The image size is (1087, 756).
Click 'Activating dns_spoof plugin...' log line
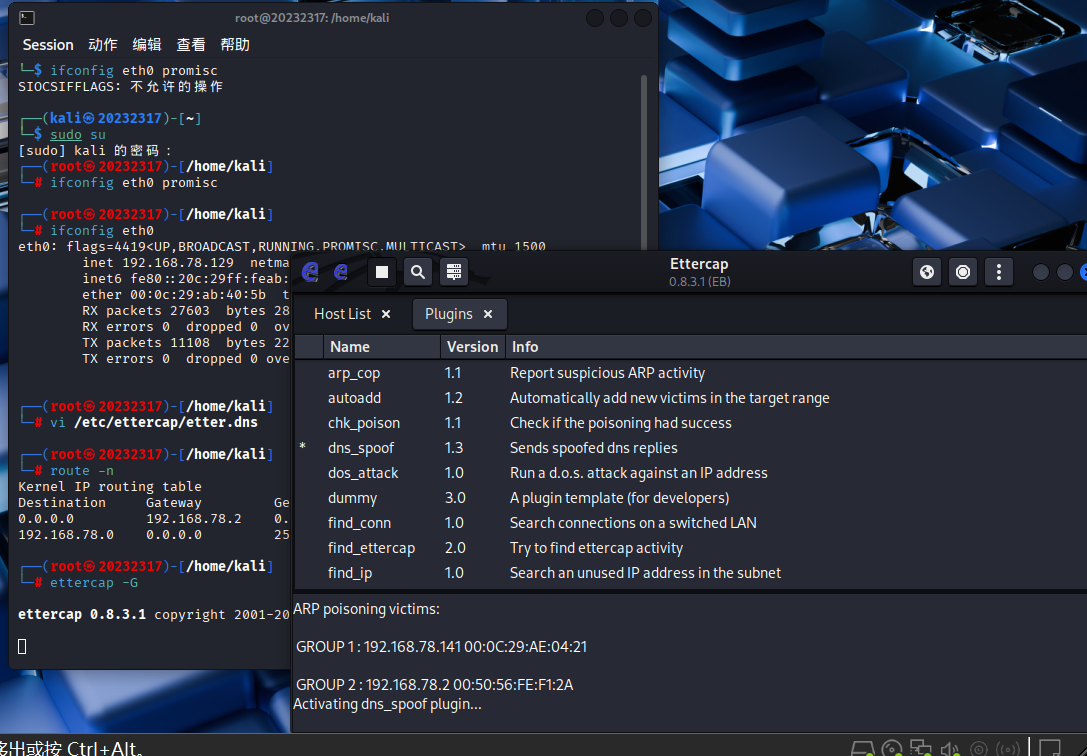click(387, 704)
